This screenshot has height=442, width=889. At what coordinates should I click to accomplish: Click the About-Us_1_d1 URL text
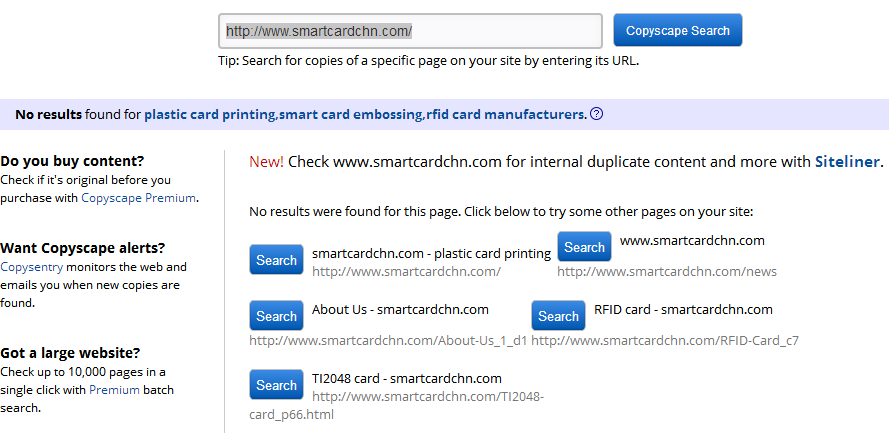coord(388,341)
